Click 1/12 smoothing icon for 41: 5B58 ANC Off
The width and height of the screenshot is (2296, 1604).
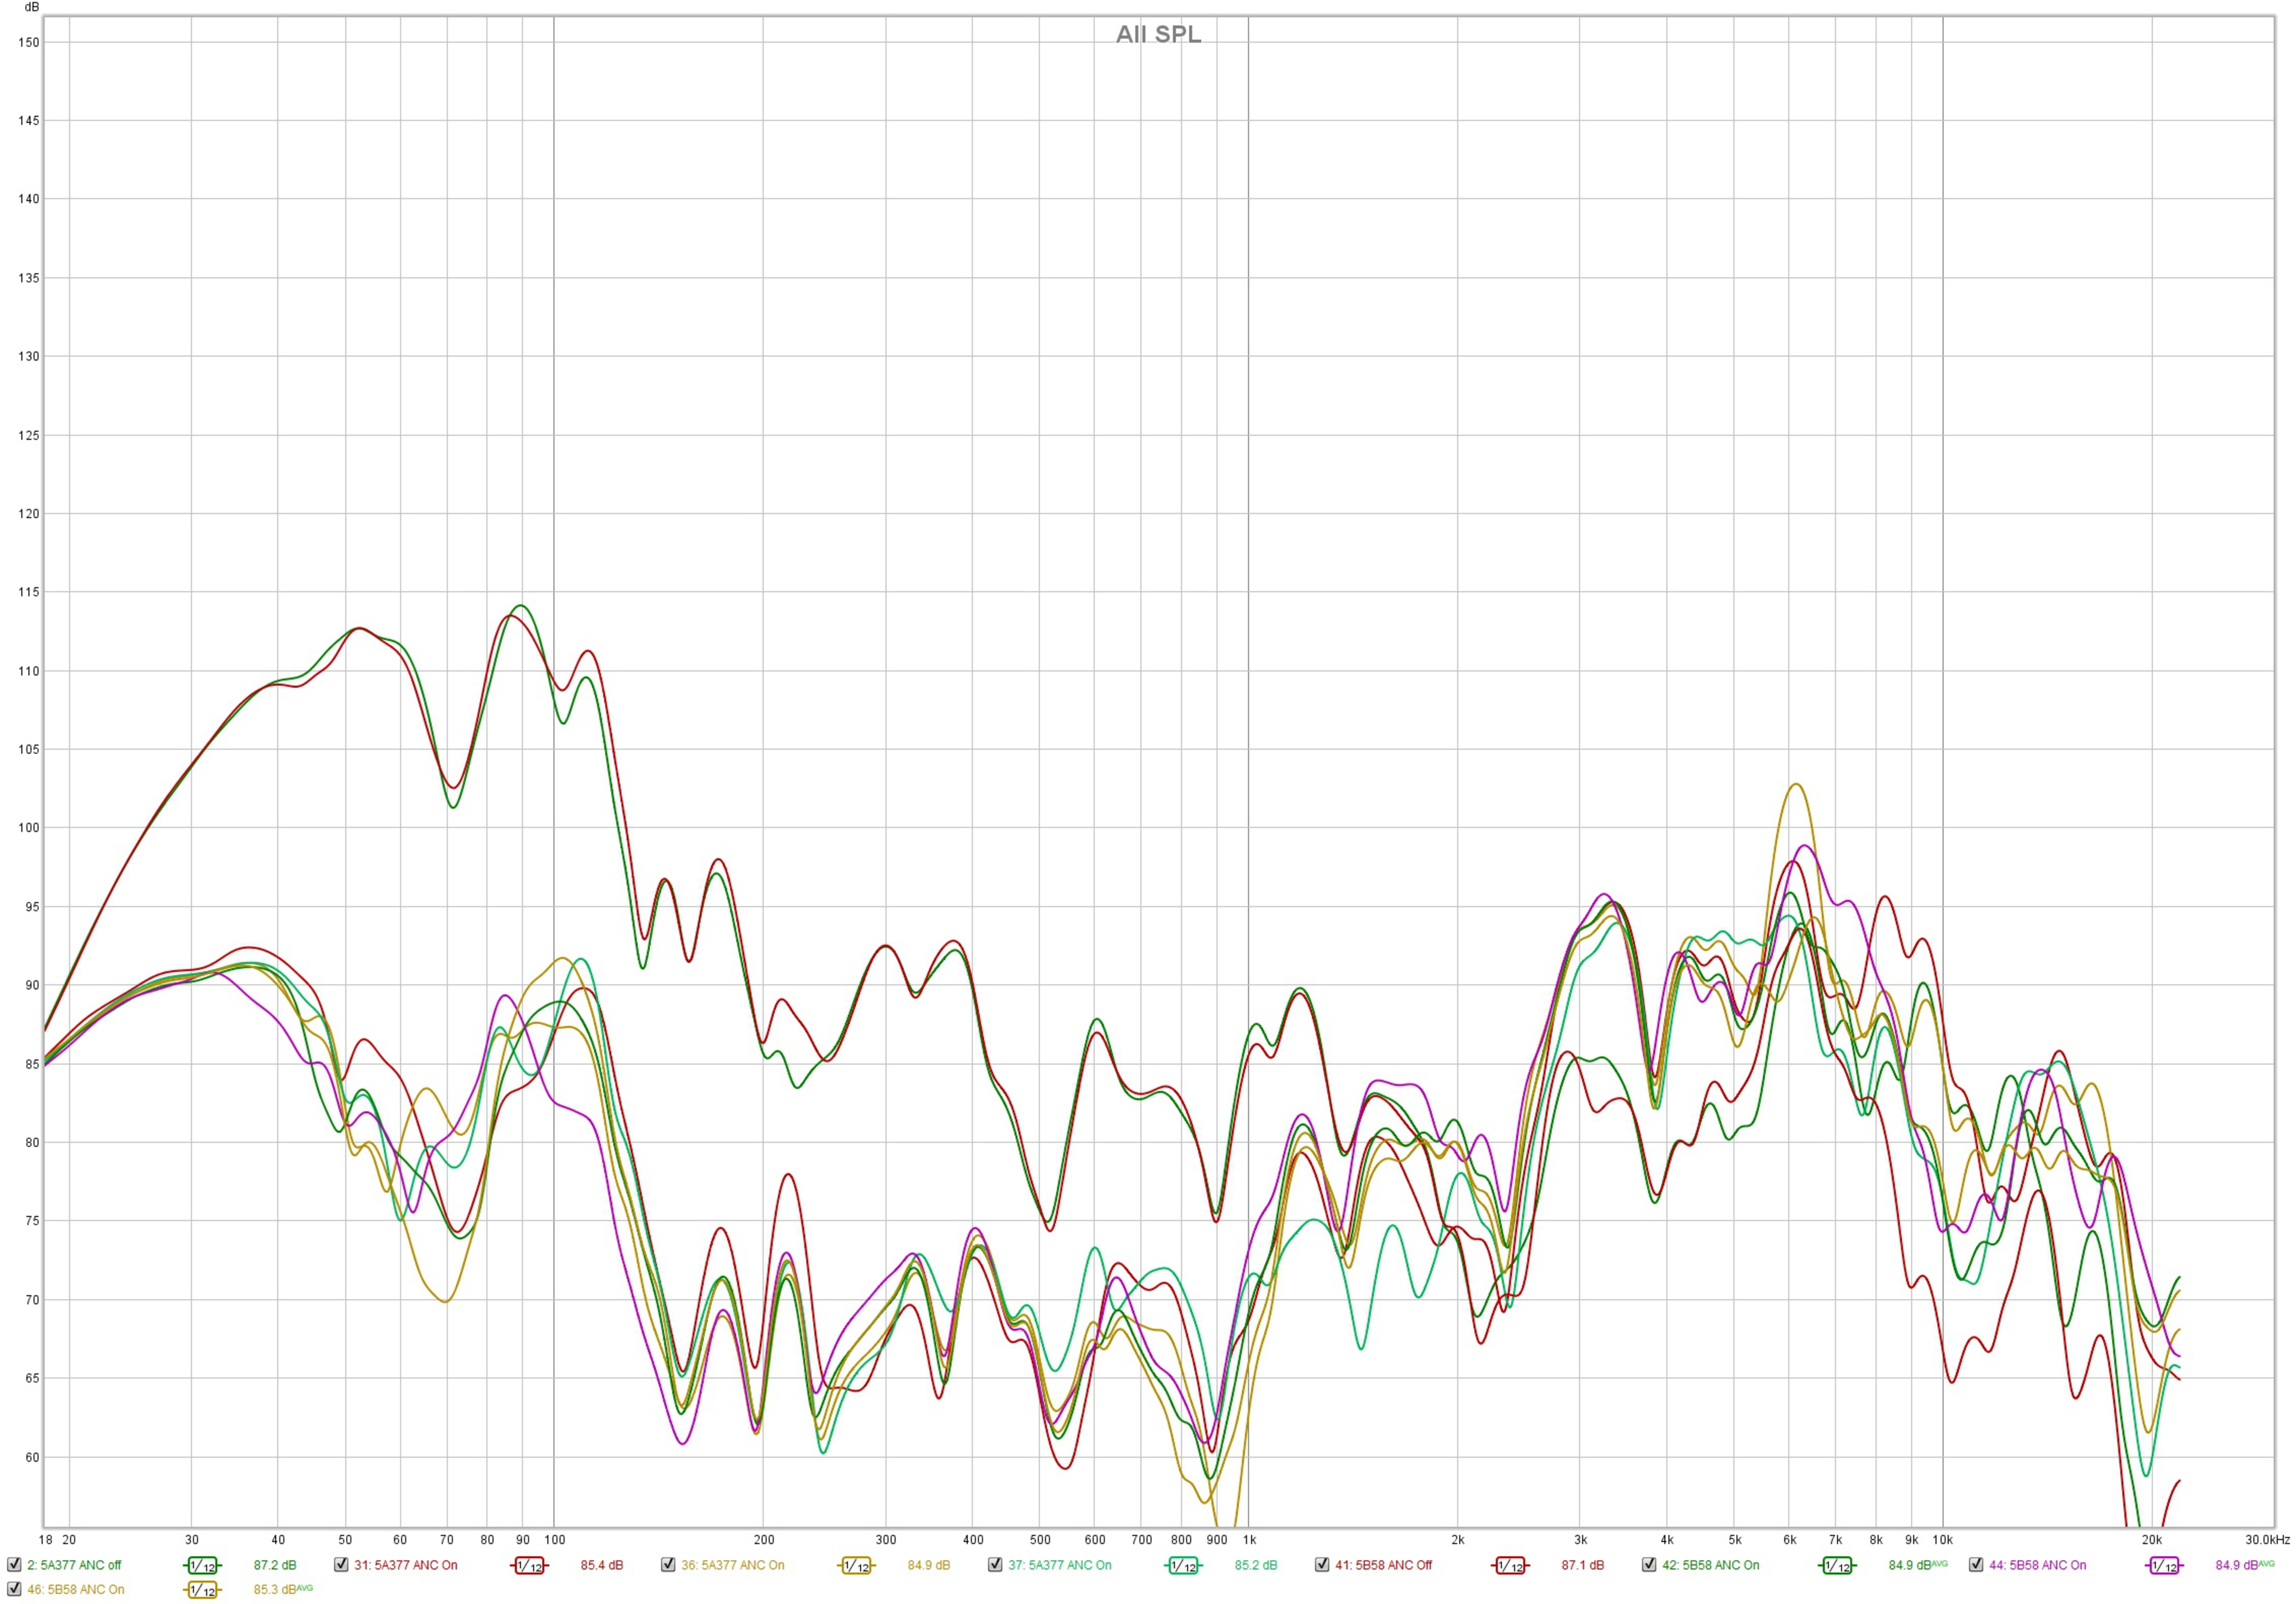point(1510,1565)
